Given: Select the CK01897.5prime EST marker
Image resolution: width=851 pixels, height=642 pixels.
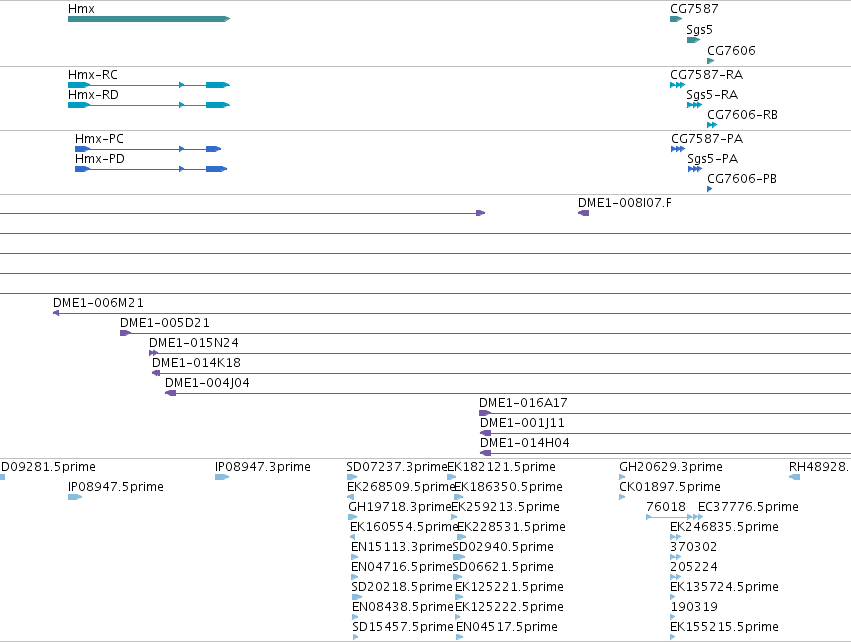Looking at the screenshot, I should click(x=622, y=497).
